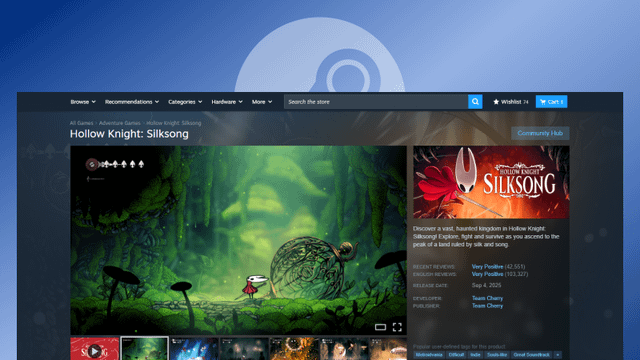Click the Search the store field
This screenshot has width=640, height=360.
click(x=376, y=102)
